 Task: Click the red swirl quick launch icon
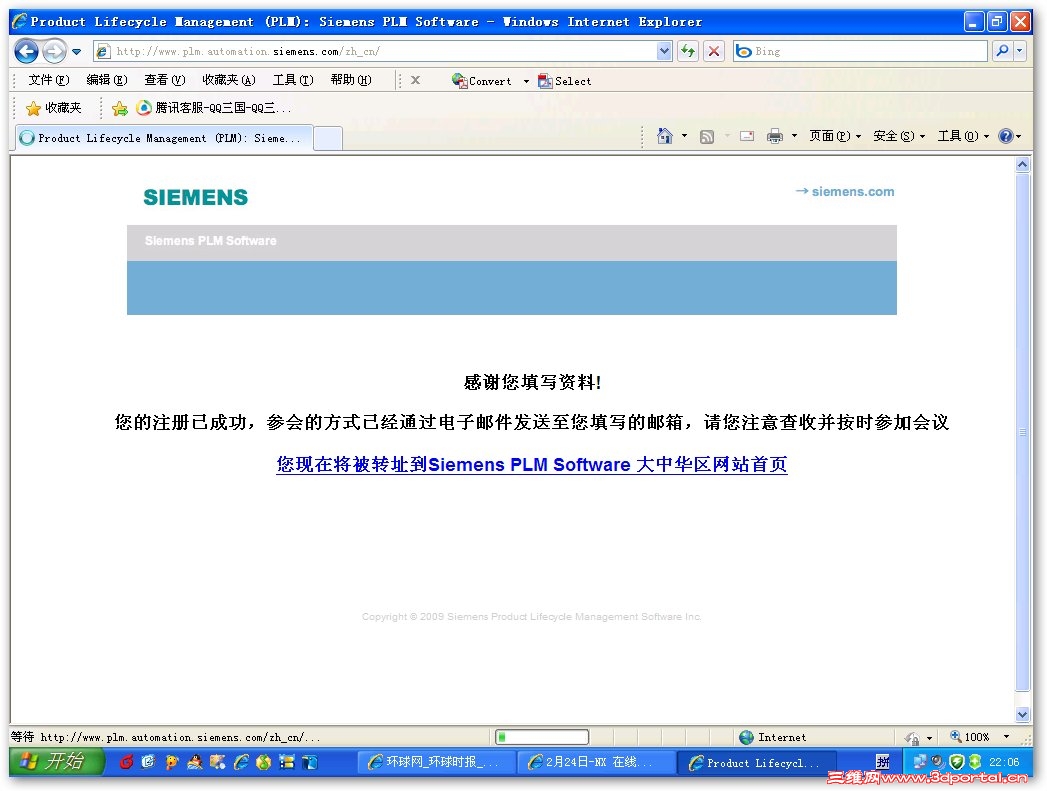click(x=126, y=762)
